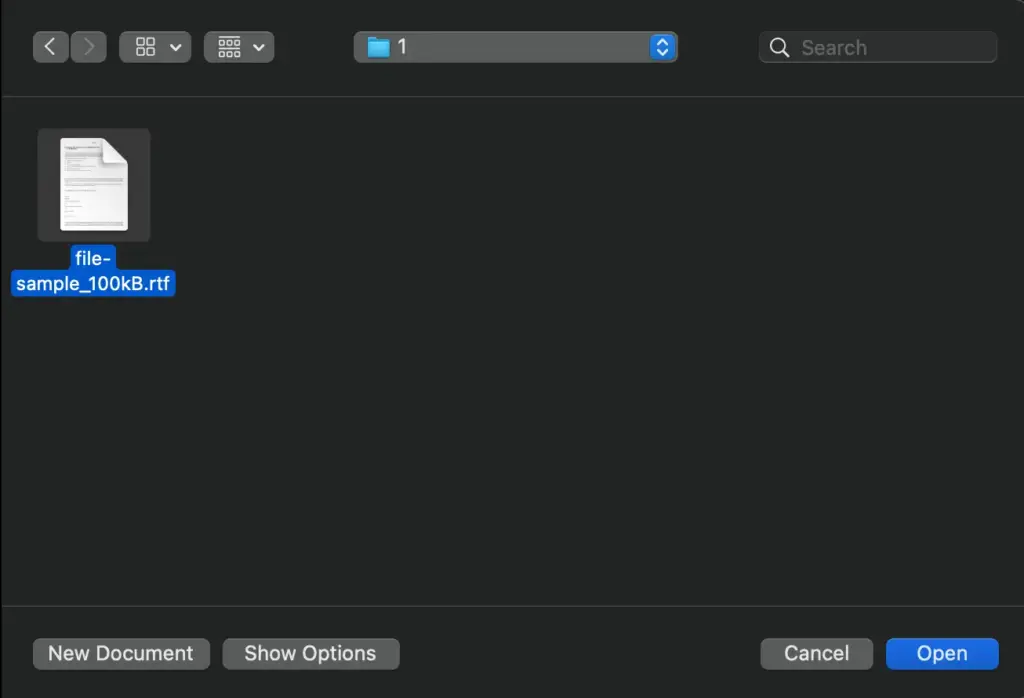
Task: Cancel the open file dialog
Action: [816, 654]
